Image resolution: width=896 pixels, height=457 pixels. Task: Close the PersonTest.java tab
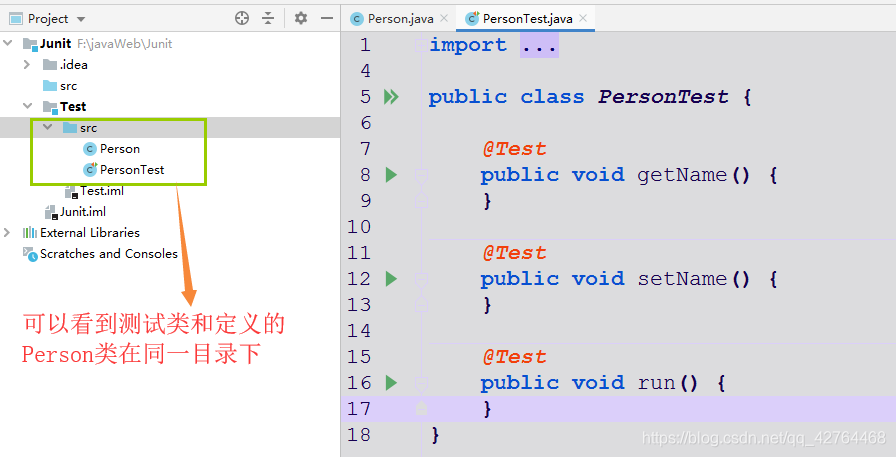pyautogui.click(x=583, y=18)
